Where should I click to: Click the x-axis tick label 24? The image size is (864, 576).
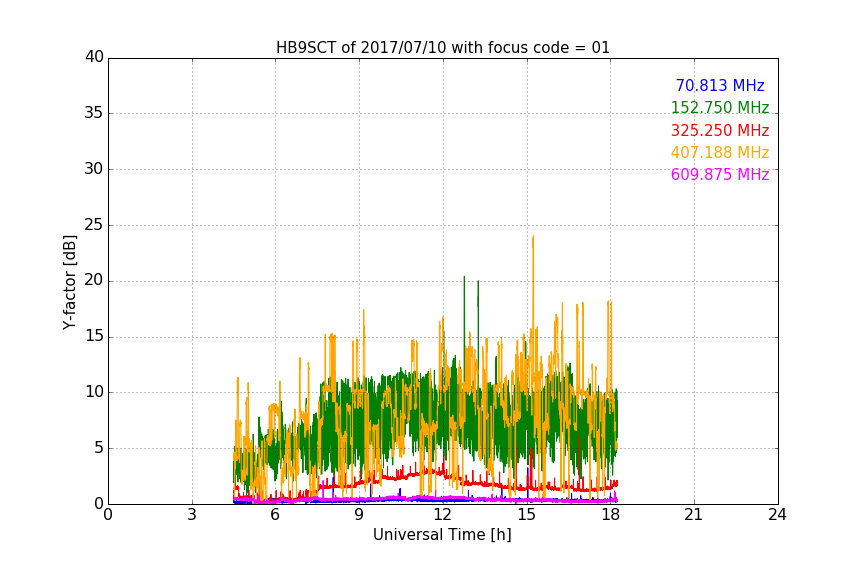tap(777, 515)
